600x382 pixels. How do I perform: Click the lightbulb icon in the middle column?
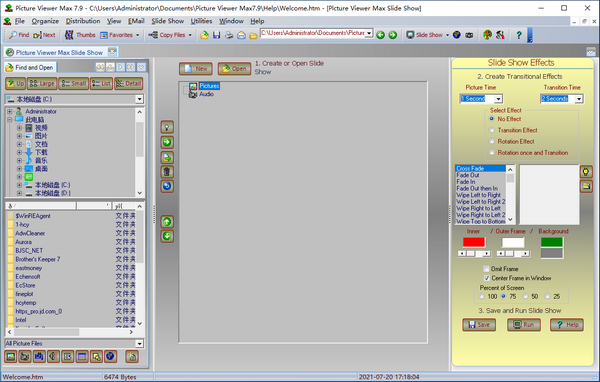(x=167, y=127)
